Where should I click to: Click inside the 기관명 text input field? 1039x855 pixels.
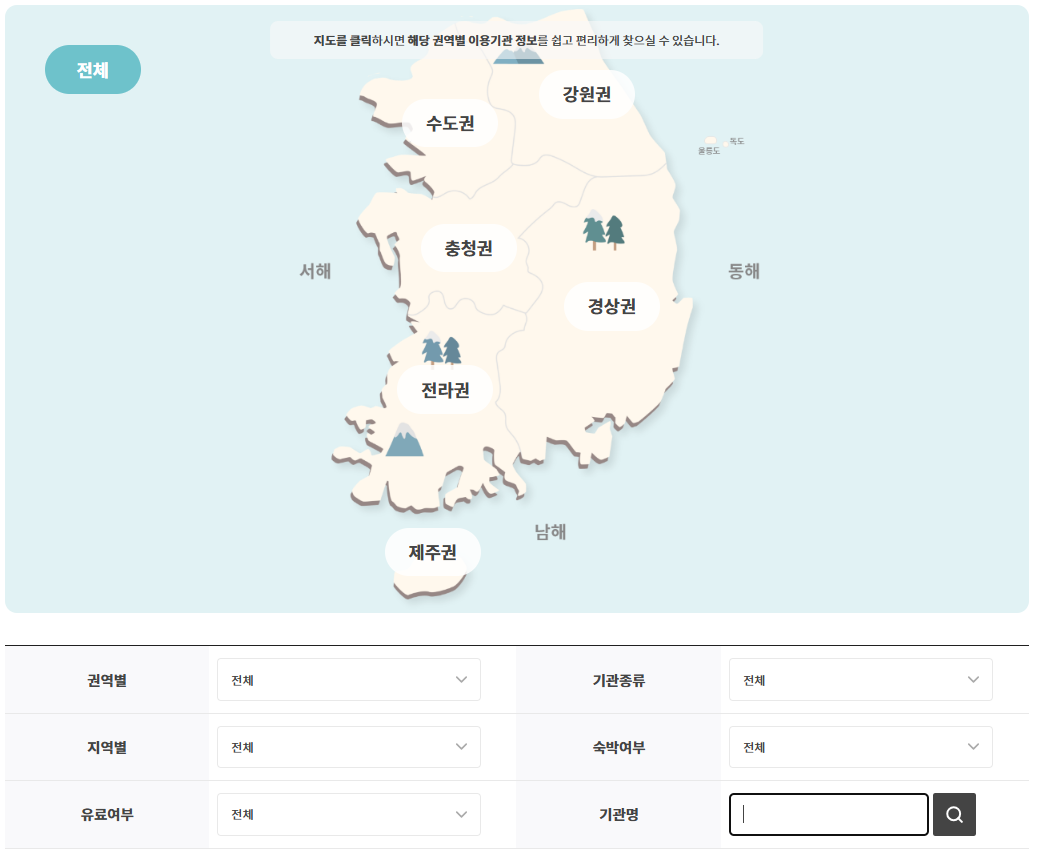pyautogui.click(x=828, y=814)
